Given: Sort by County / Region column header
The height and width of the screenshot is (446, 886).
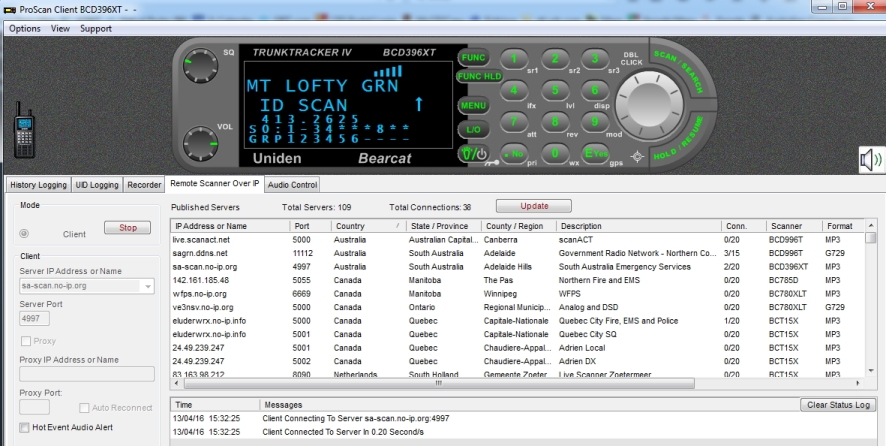Looking at the screenshot, I should point(519,226).
